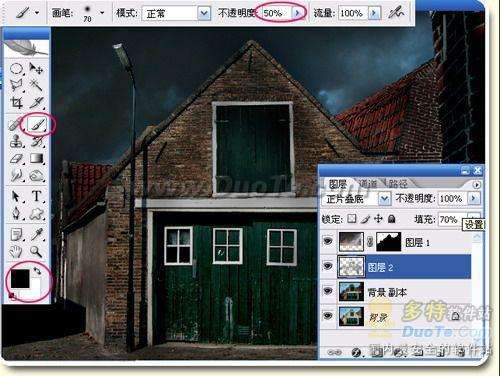
Task: Click the 填充 70% field
Action: (453, 219)
